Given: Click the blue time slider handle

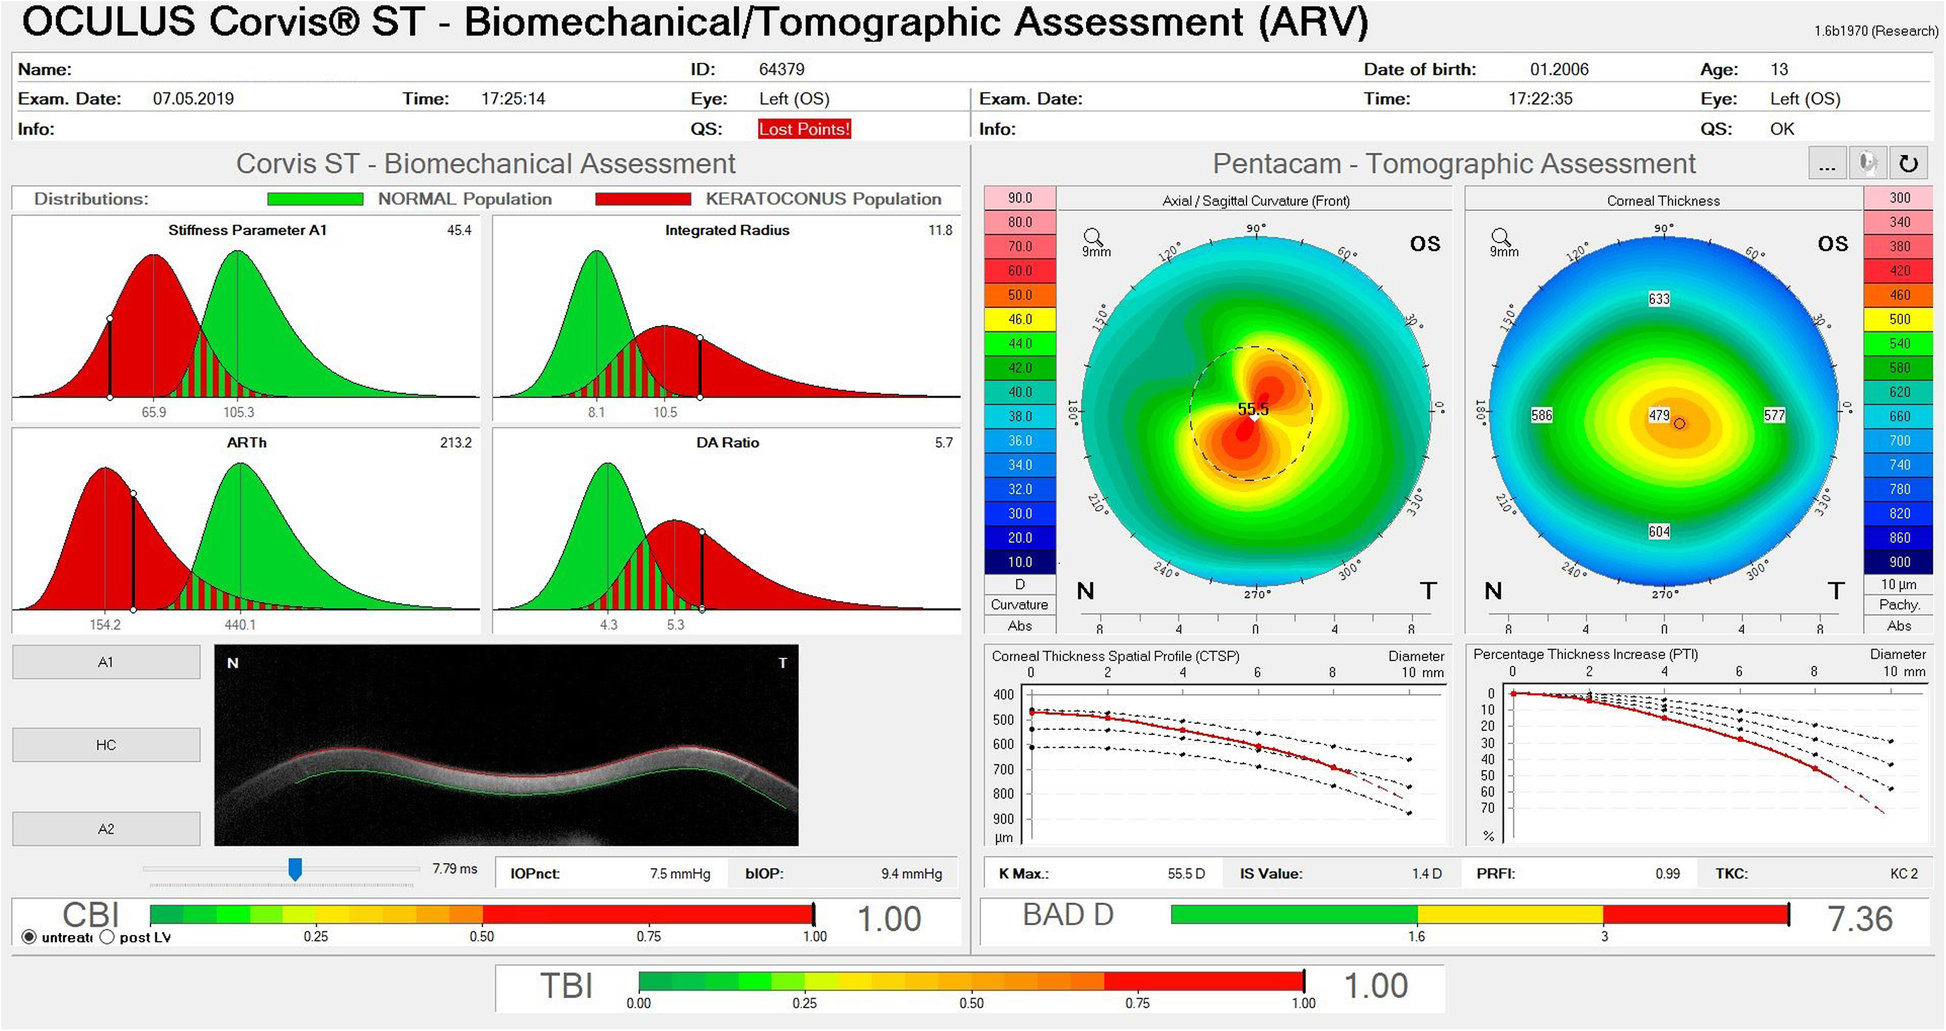Looking at the screenshot, I should coord(295,869).
